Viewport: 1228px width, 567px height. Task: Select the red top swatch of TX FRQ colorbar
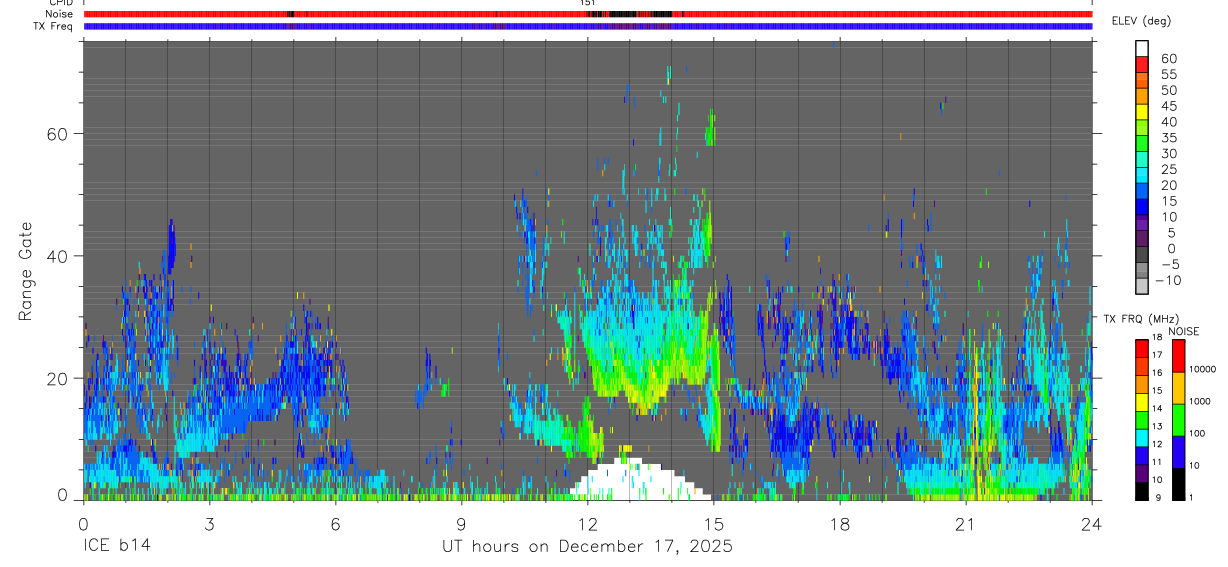[1142, 348]
